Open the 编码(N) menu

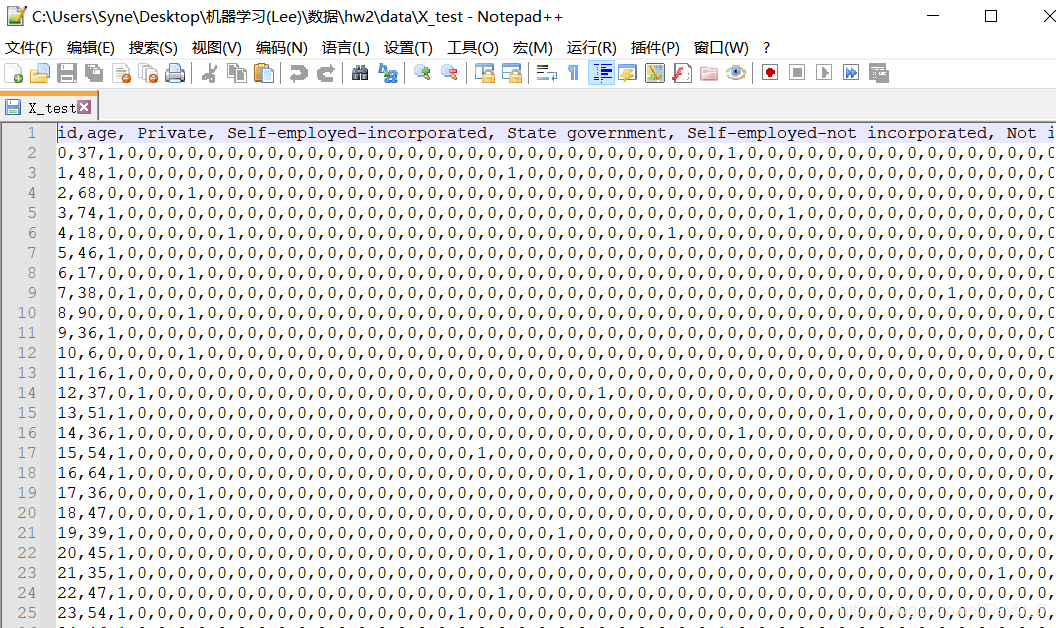point(282,48)
